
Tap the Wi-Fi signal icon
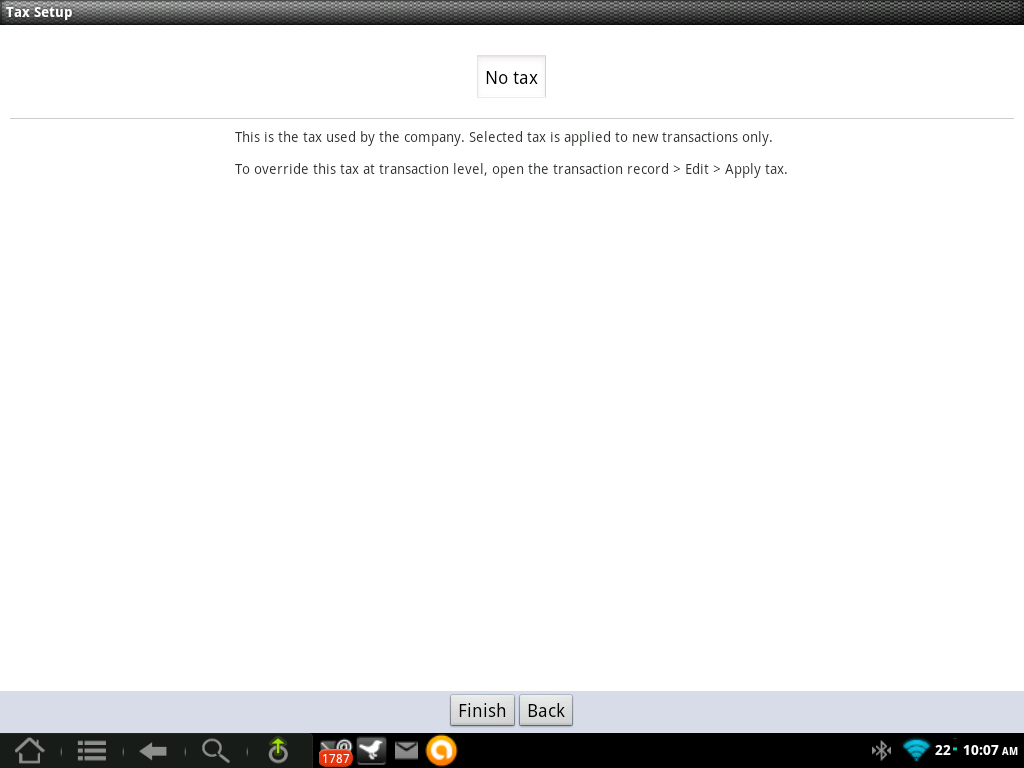(916, 750)
